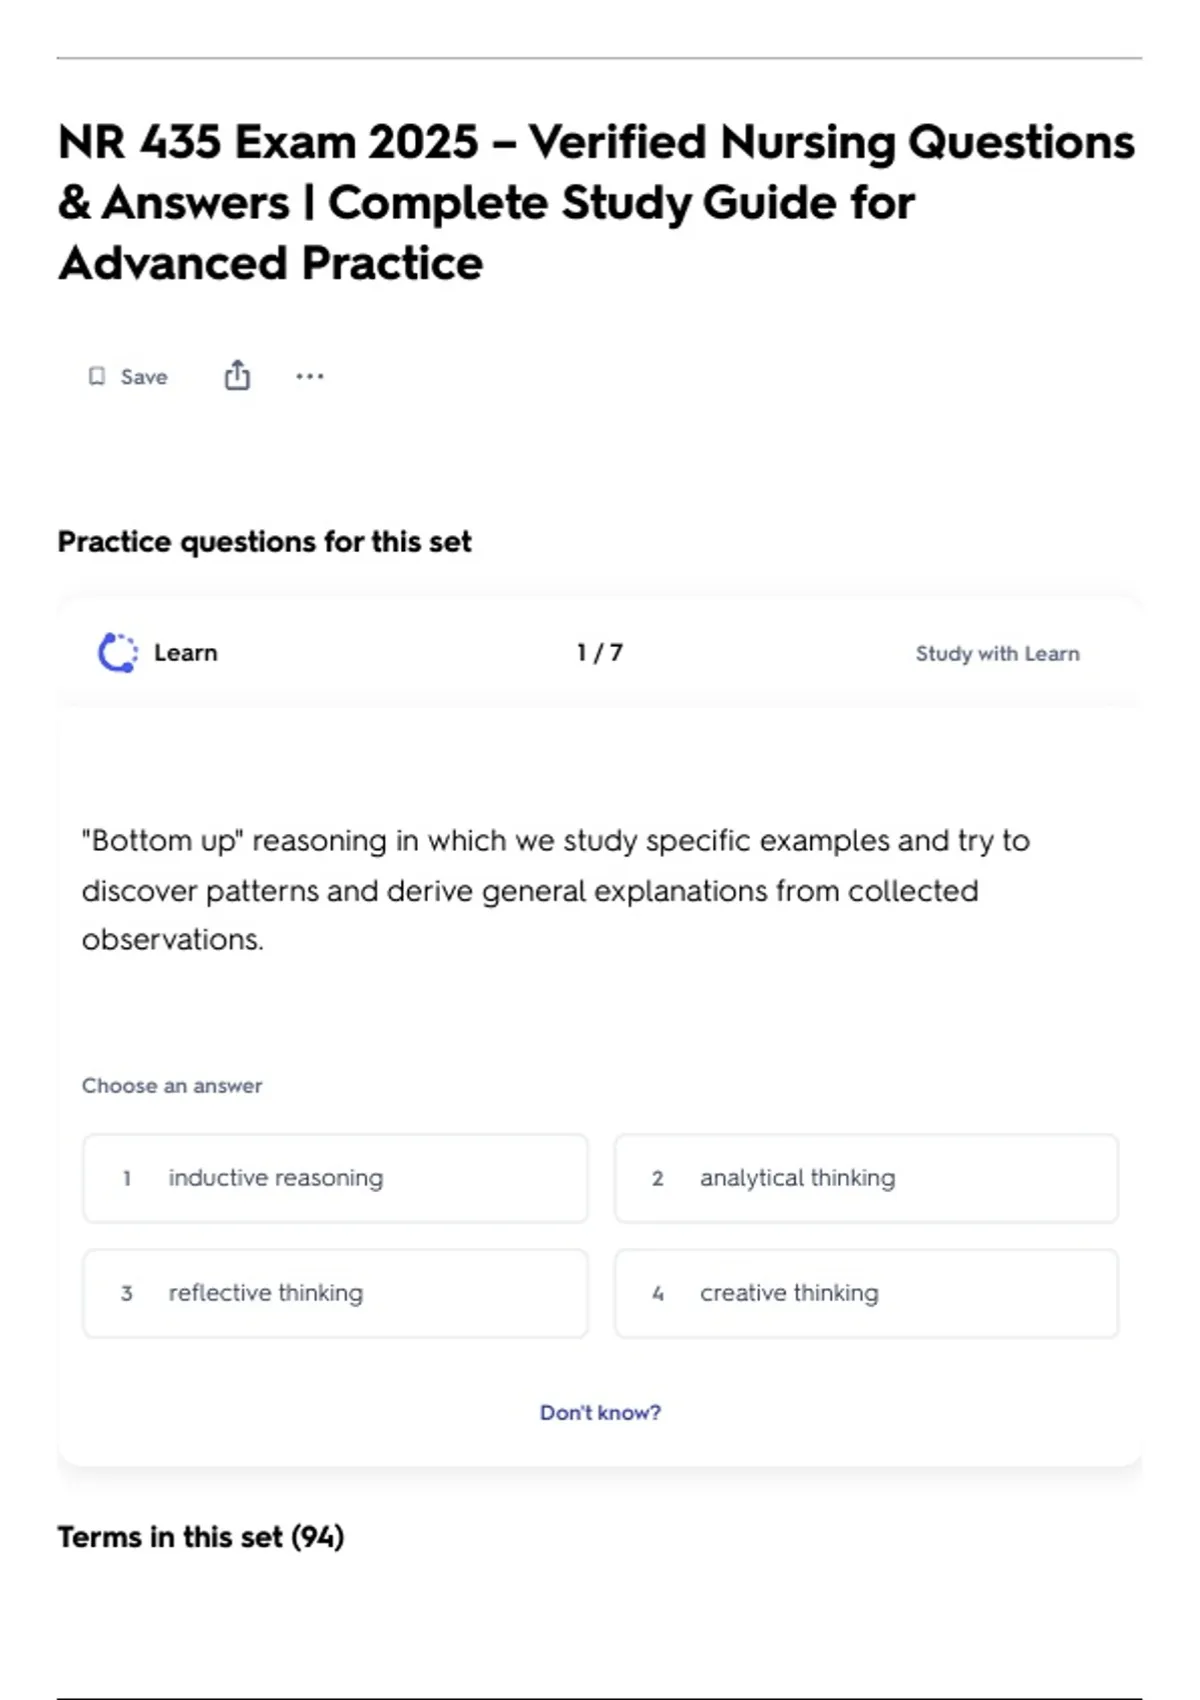The image size is (1200, 1700).
Task: Click the "Bottom up" reasoning question text
Action: coord(555,889)
